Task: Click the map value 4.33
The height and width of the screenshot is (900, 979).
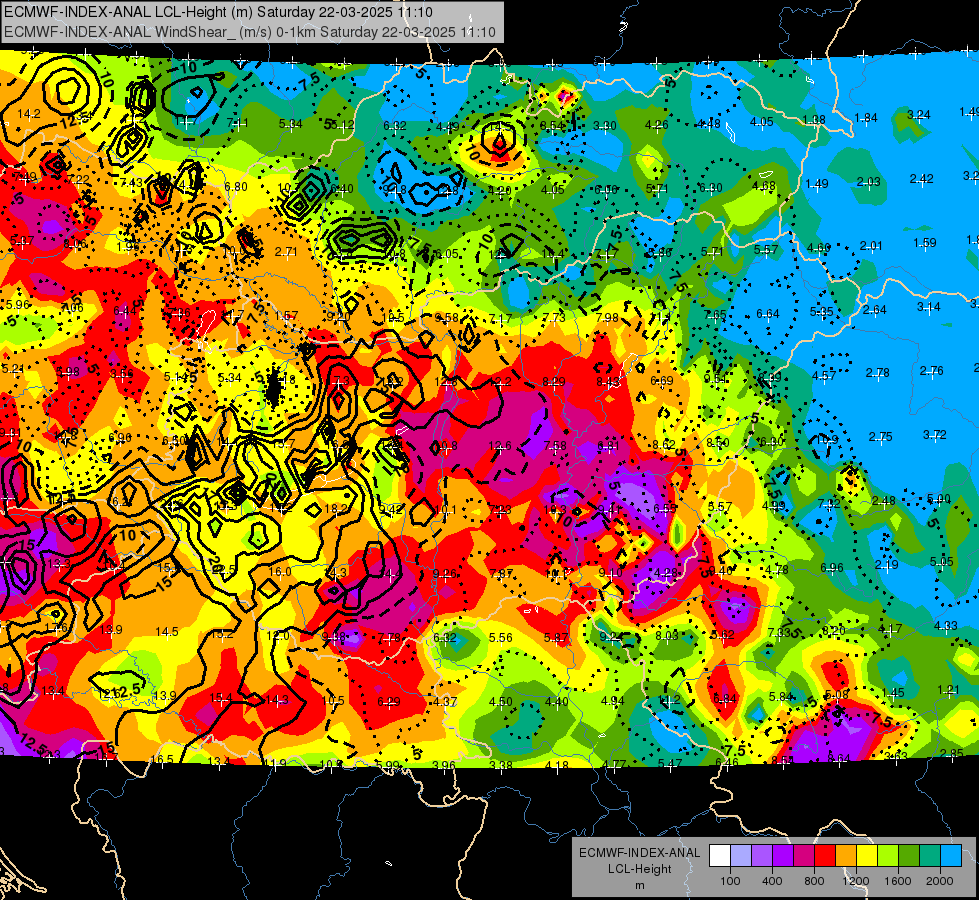Action: tap(945, 625)
